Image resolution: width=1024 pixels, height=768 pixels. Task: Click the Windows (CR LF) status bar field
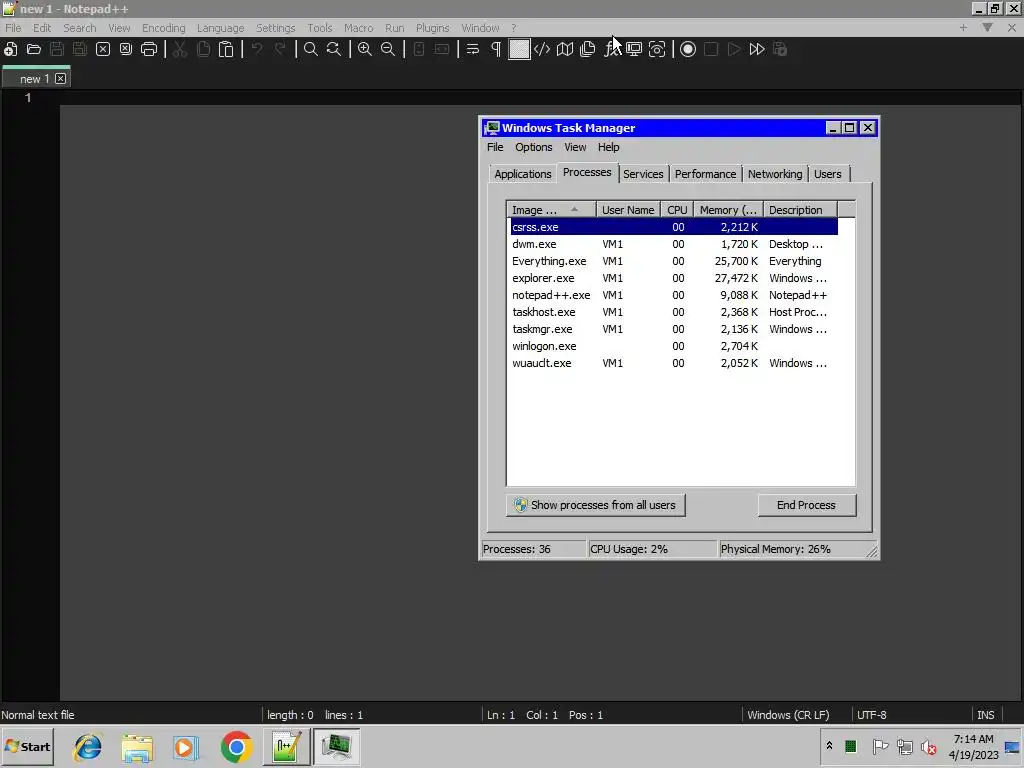(x=797, y=715)
